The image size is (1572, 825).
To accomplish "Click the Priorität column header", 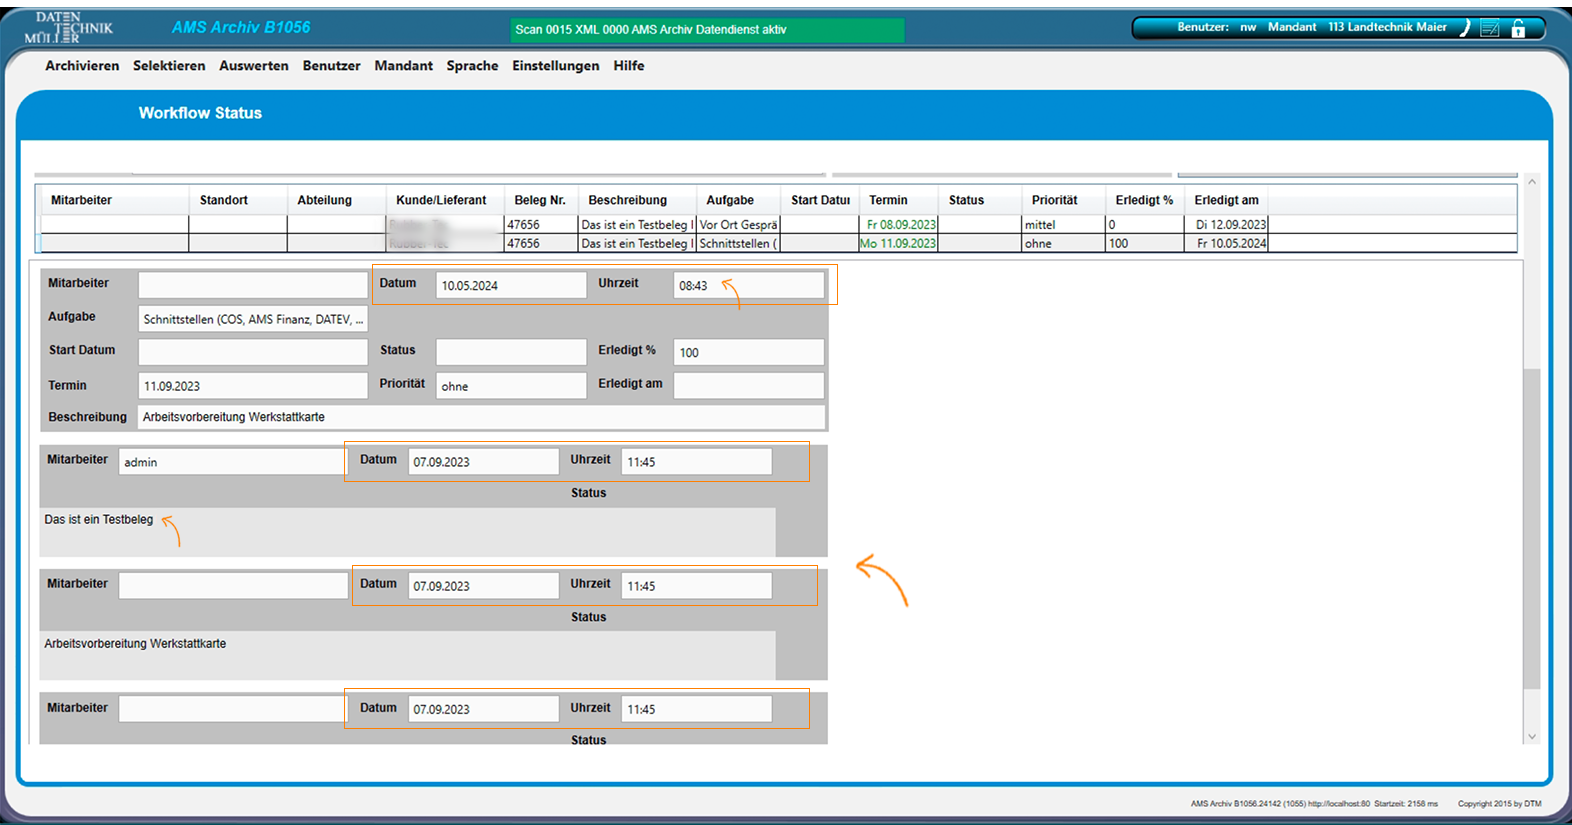I will (1054, 200).
